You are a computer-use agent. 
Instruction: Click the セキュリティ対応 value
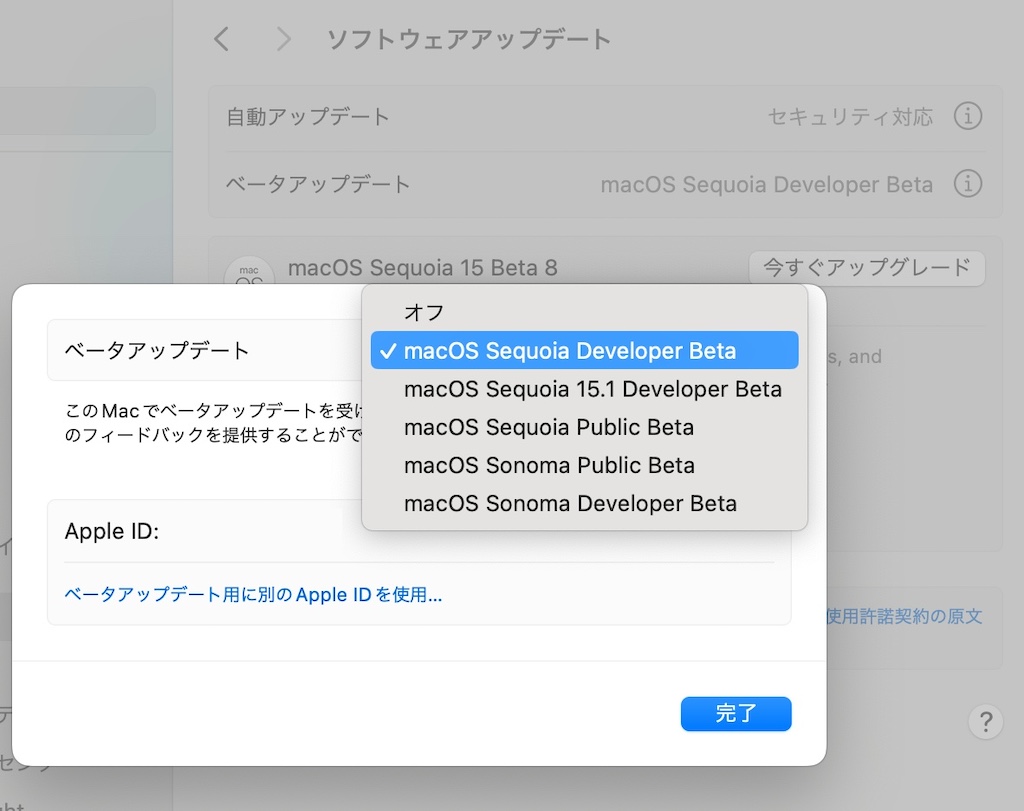[x=850, y=116]
